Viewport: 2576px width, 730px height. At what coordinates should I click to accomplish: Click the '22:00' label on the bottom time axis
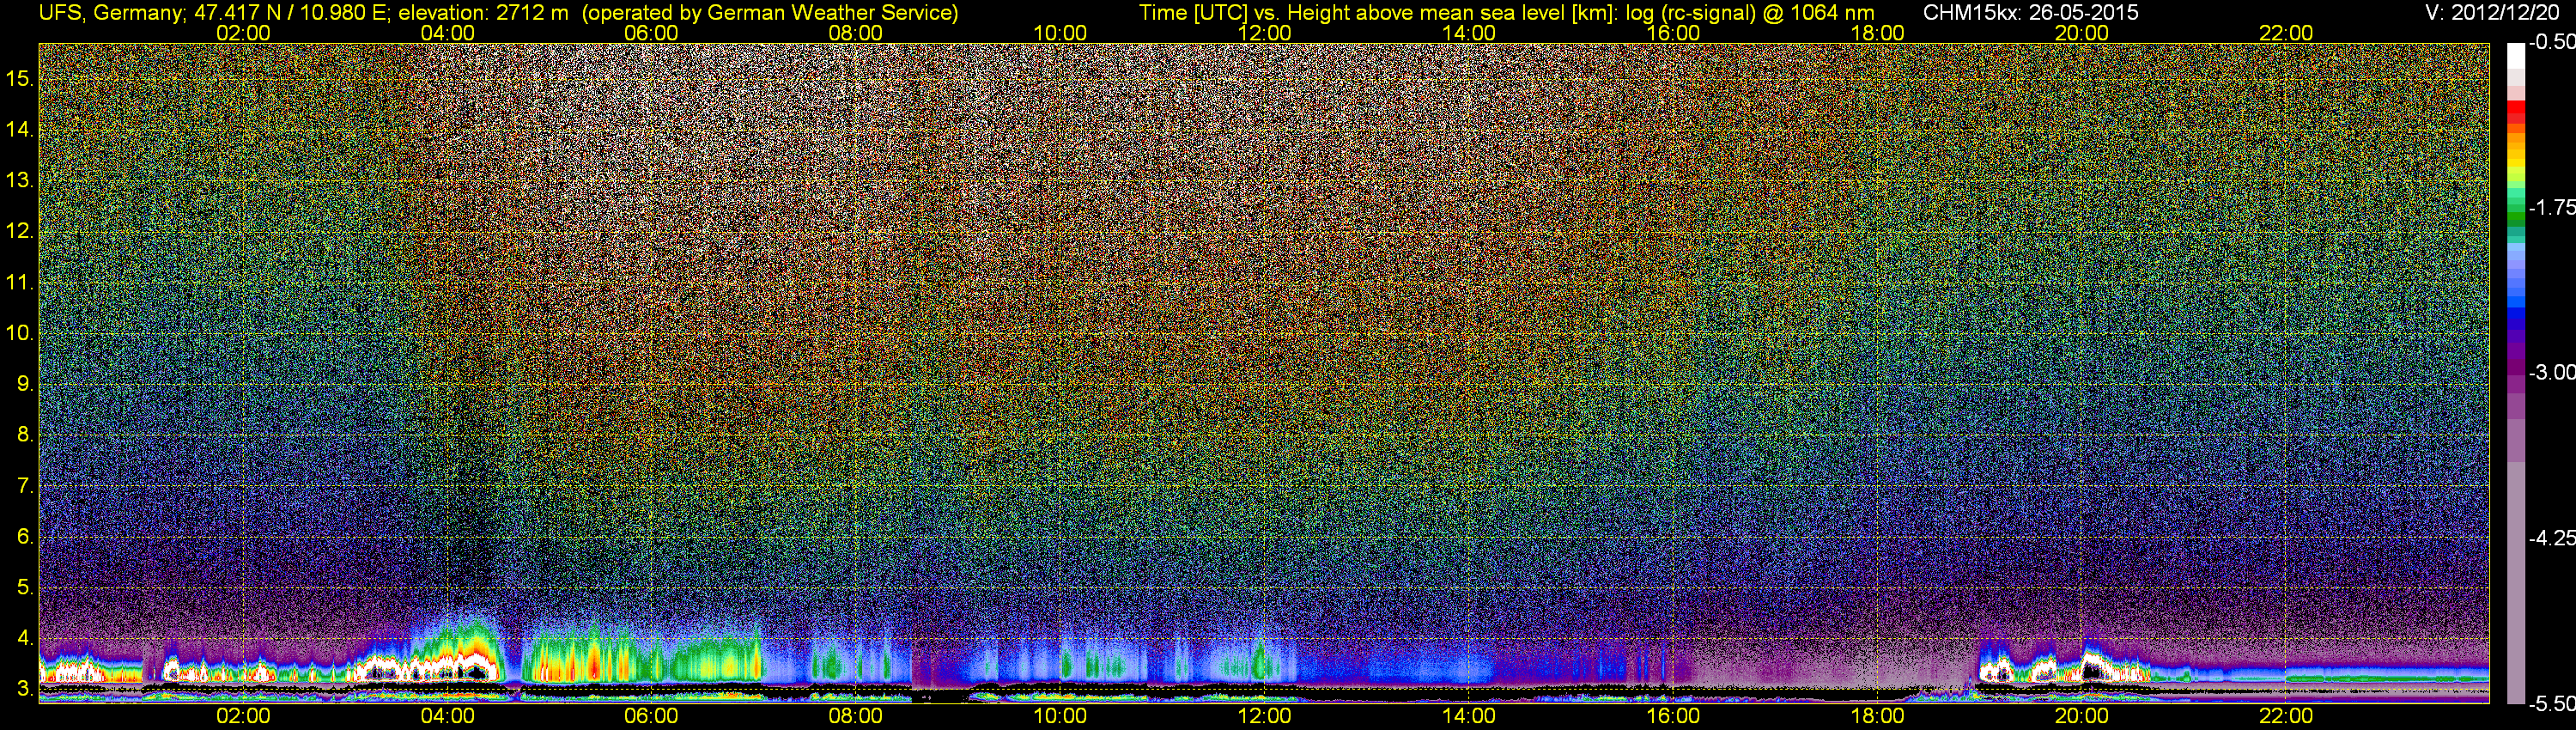click(2286, 716)
